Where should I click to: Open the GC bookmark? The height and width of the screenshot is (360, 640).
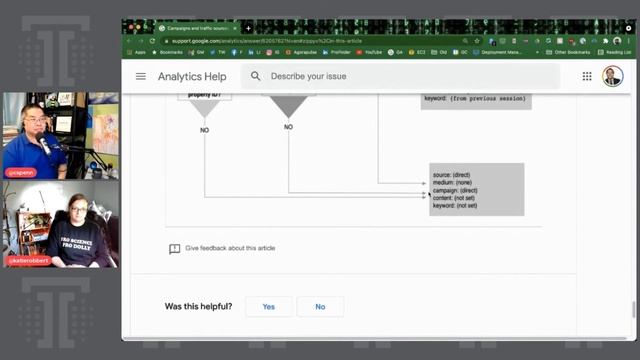point(460,52)
